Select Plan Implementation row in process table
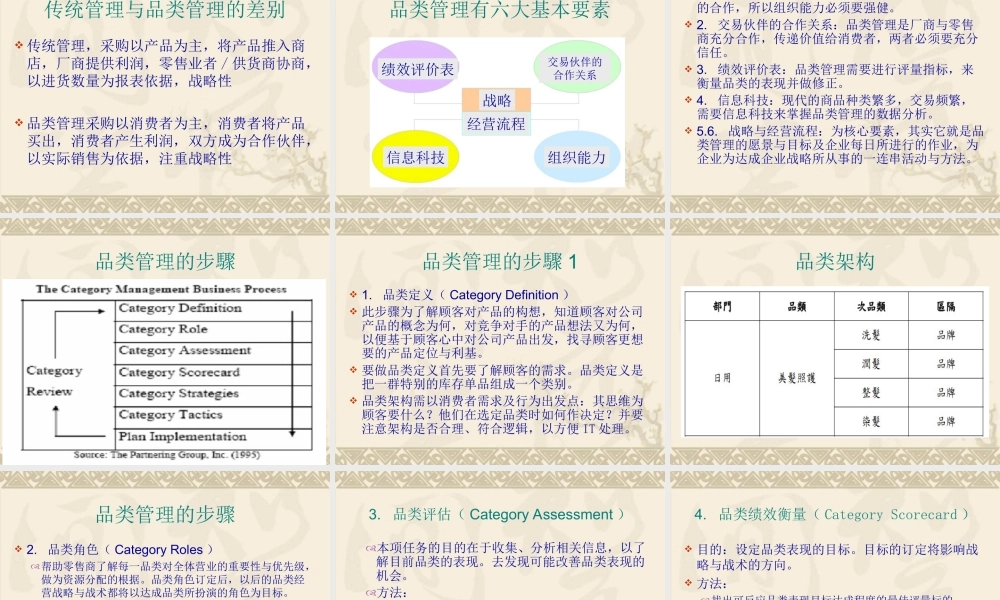 [x=214, y=437]
